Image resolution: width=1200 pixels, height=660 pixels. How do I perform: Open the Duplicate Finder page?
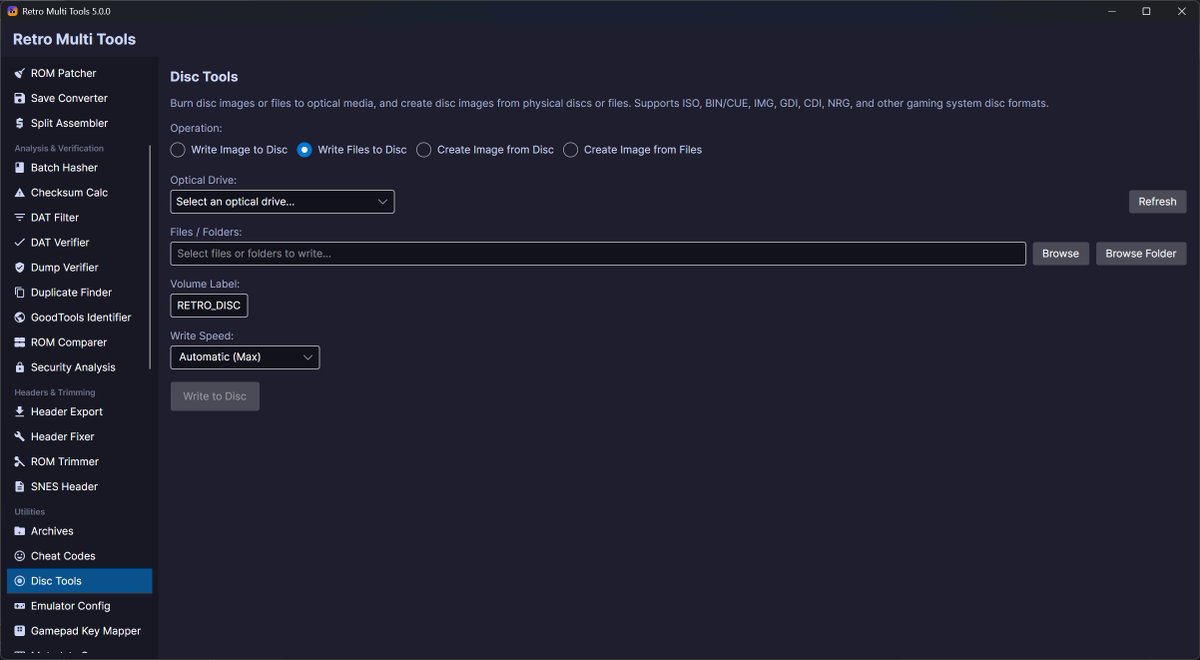pyautogui.click(x=79, y=292)
